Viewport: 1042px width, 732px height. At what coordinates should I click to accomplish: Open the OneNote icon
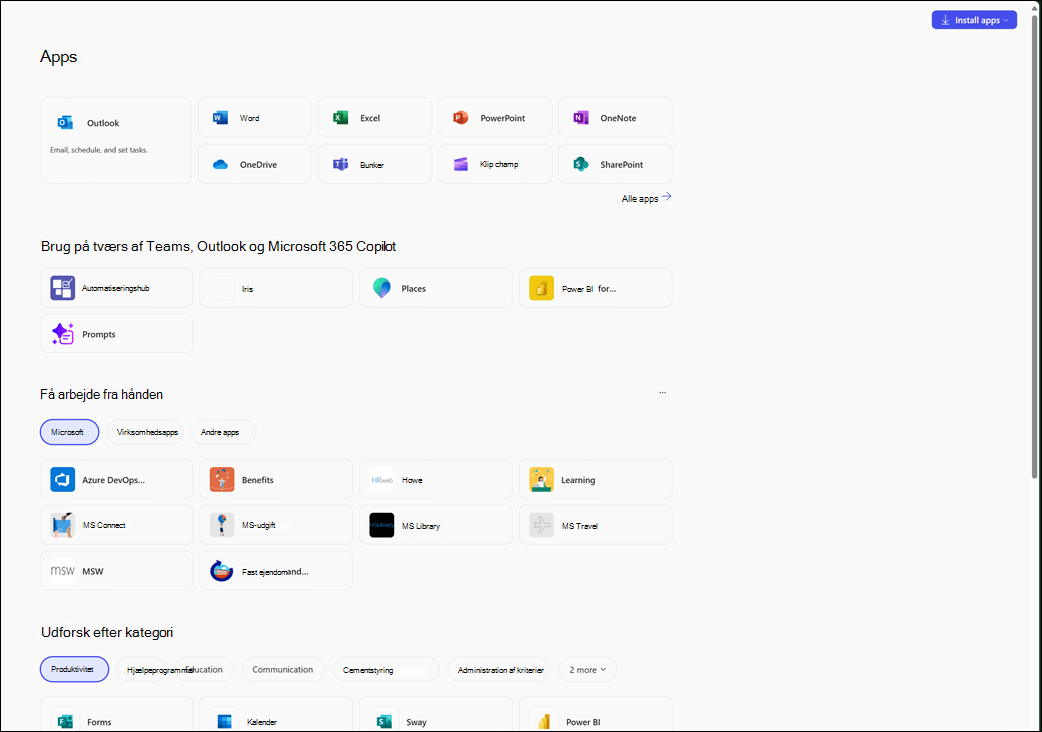(581, 118)
